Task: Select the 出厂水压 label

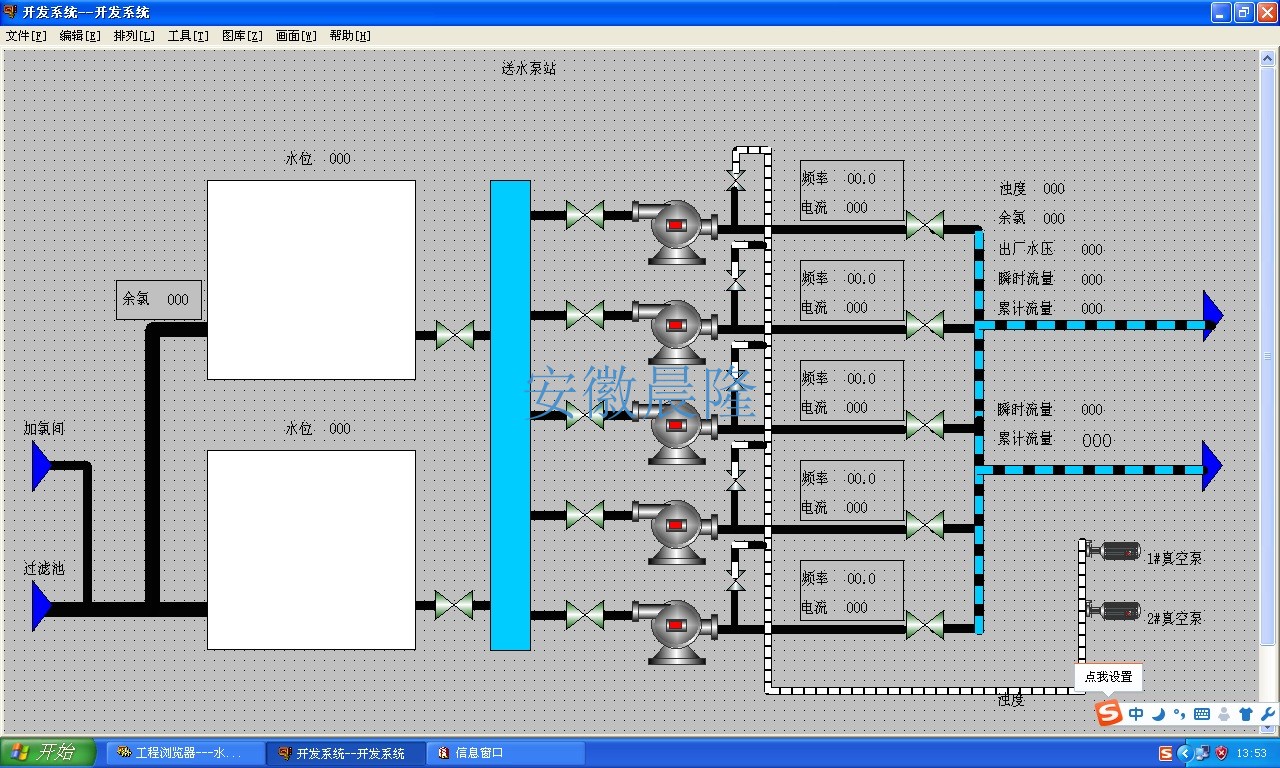Action: point(1026,249)
